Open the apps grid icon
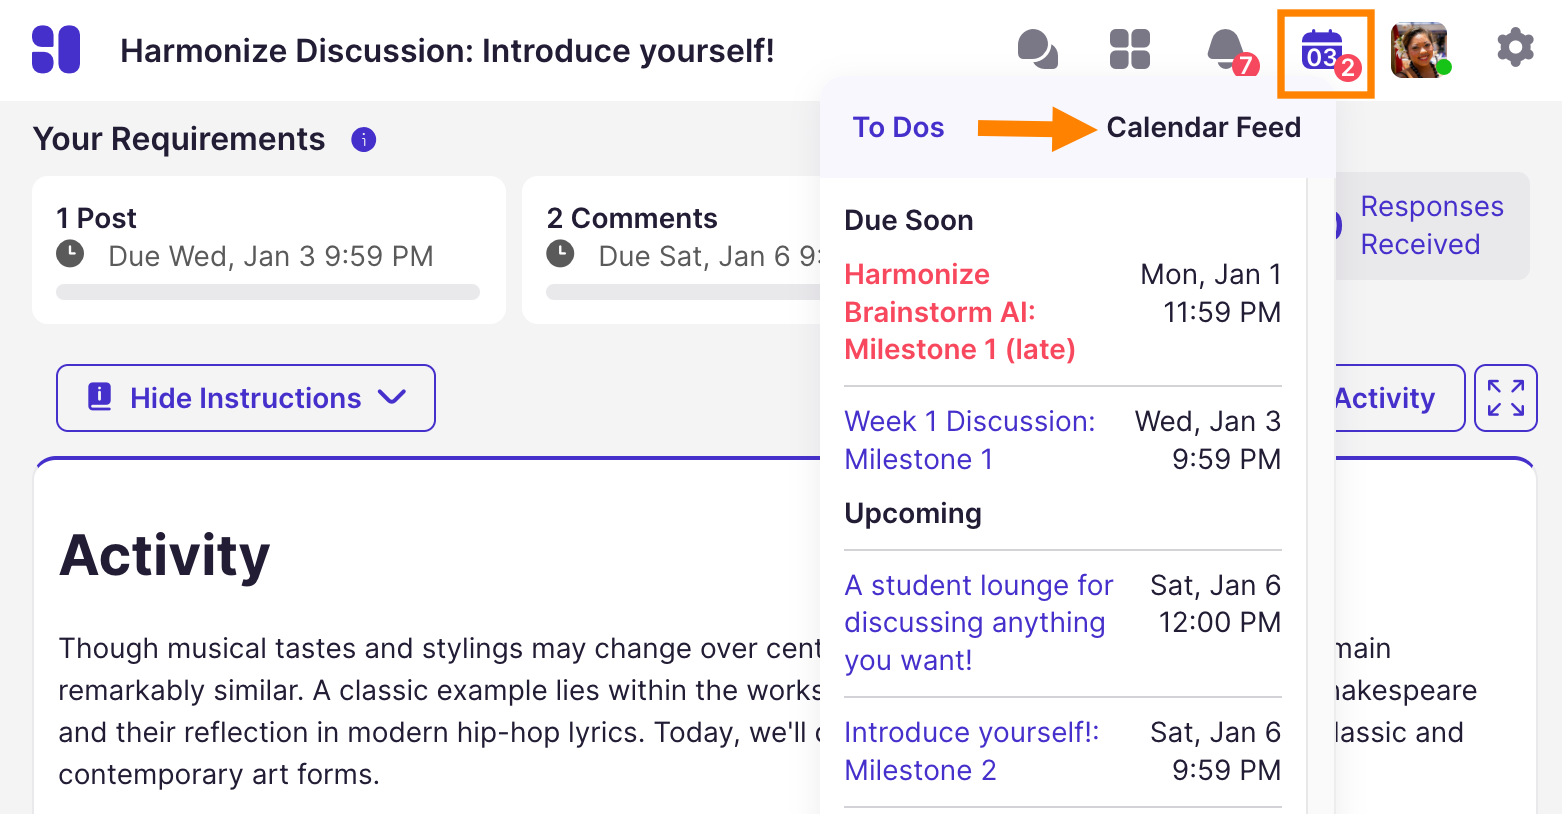The image size is (1562, 814). tap(1130, 47)
